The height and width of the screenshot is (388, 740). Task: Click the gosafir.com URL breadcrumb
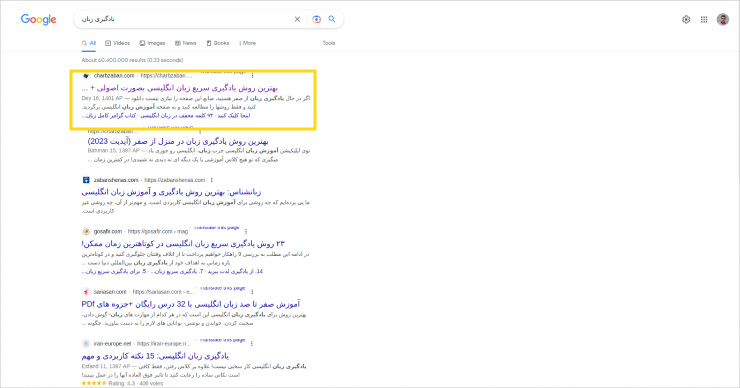click(x=158, y=231)
